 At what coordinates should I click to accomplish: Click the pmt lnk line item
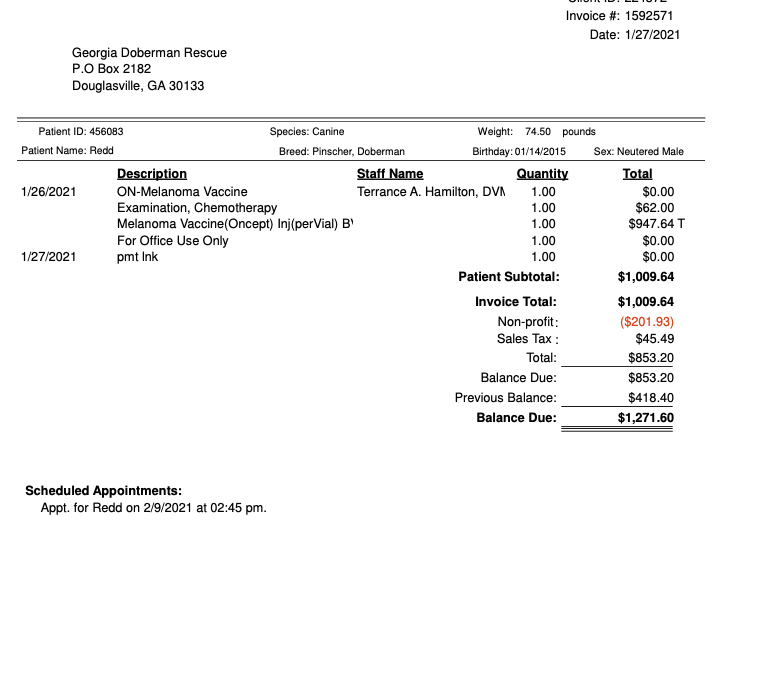(137, 257)
